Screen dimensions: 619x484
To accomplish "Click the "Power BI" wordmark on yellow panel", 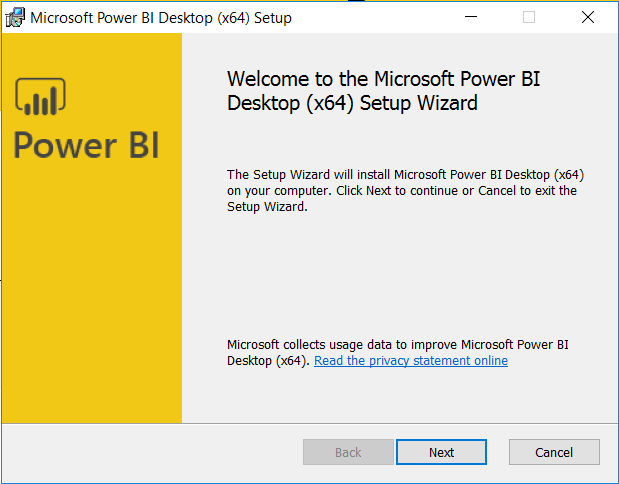I will [x=86, y=145].
